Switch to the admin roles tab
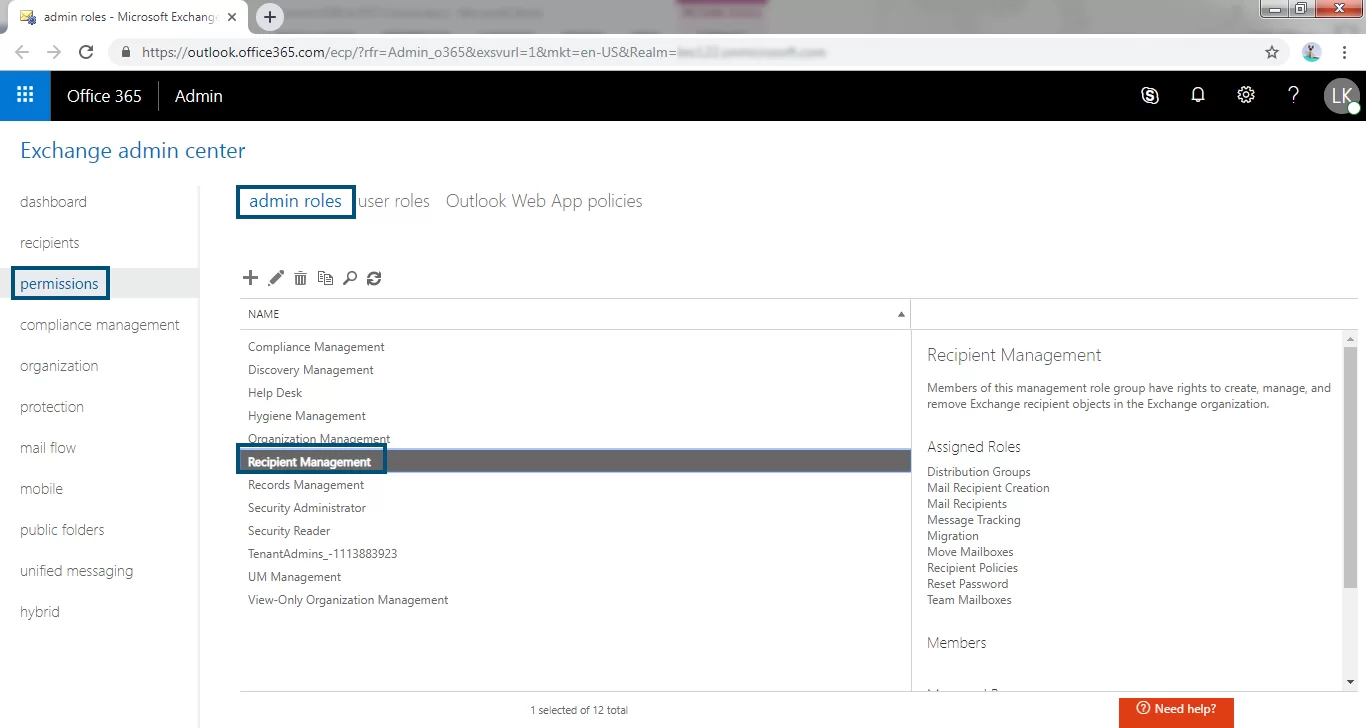The width and height of the screenshot is (1366, 728). [295, 201]
